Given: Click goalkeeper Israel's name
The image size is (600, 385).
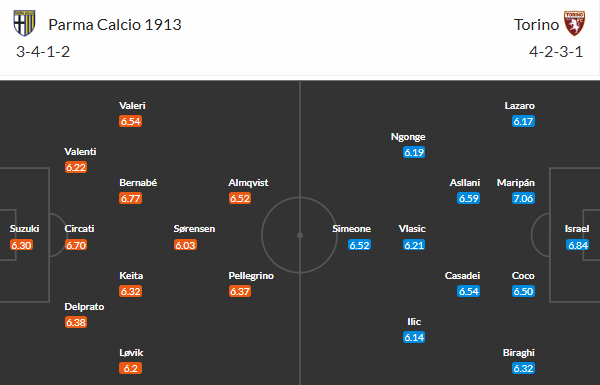Looking at the screenshot, I should (x=577, y=229).
